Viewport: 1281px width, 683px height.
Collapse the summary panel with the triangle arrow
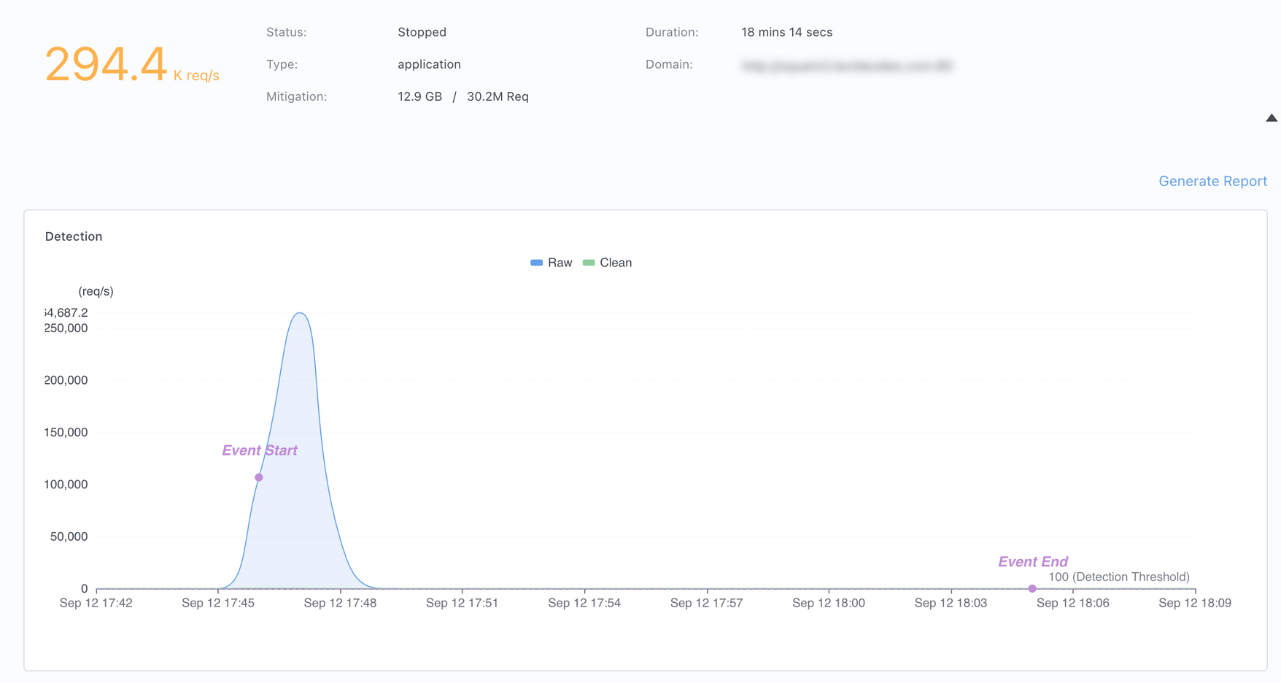[x=1272, y=118]
